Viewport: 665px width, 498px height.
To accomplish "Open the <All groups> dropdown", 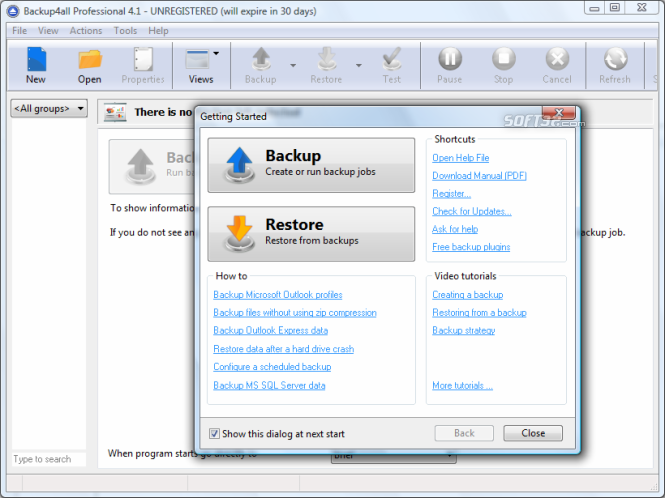I will coord(49,109).
